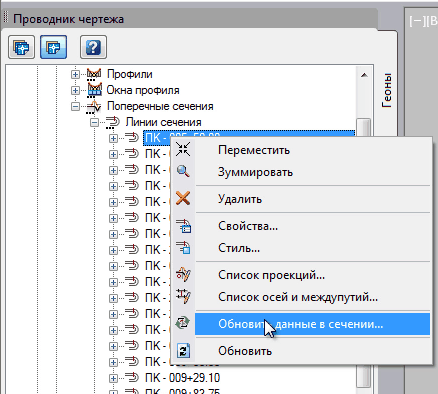Screen dimensions: 438x394
Task: Select the Поперечные сечения tree label
Action: (160, 106)
